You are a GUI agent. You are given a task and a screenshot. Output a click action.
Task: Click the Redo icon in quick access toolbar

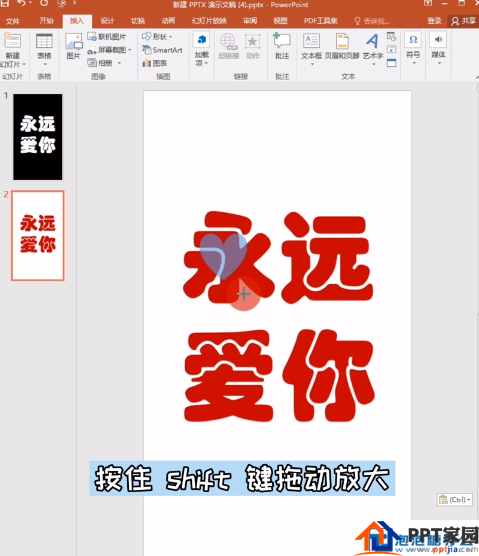44,3
